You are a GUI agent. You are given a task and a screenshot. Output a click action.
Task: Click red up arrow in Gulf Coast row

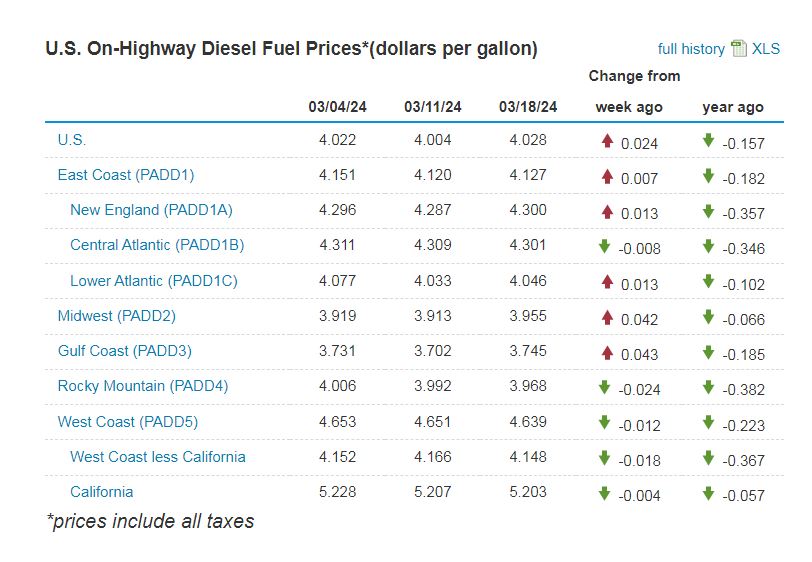pos(607,352)
